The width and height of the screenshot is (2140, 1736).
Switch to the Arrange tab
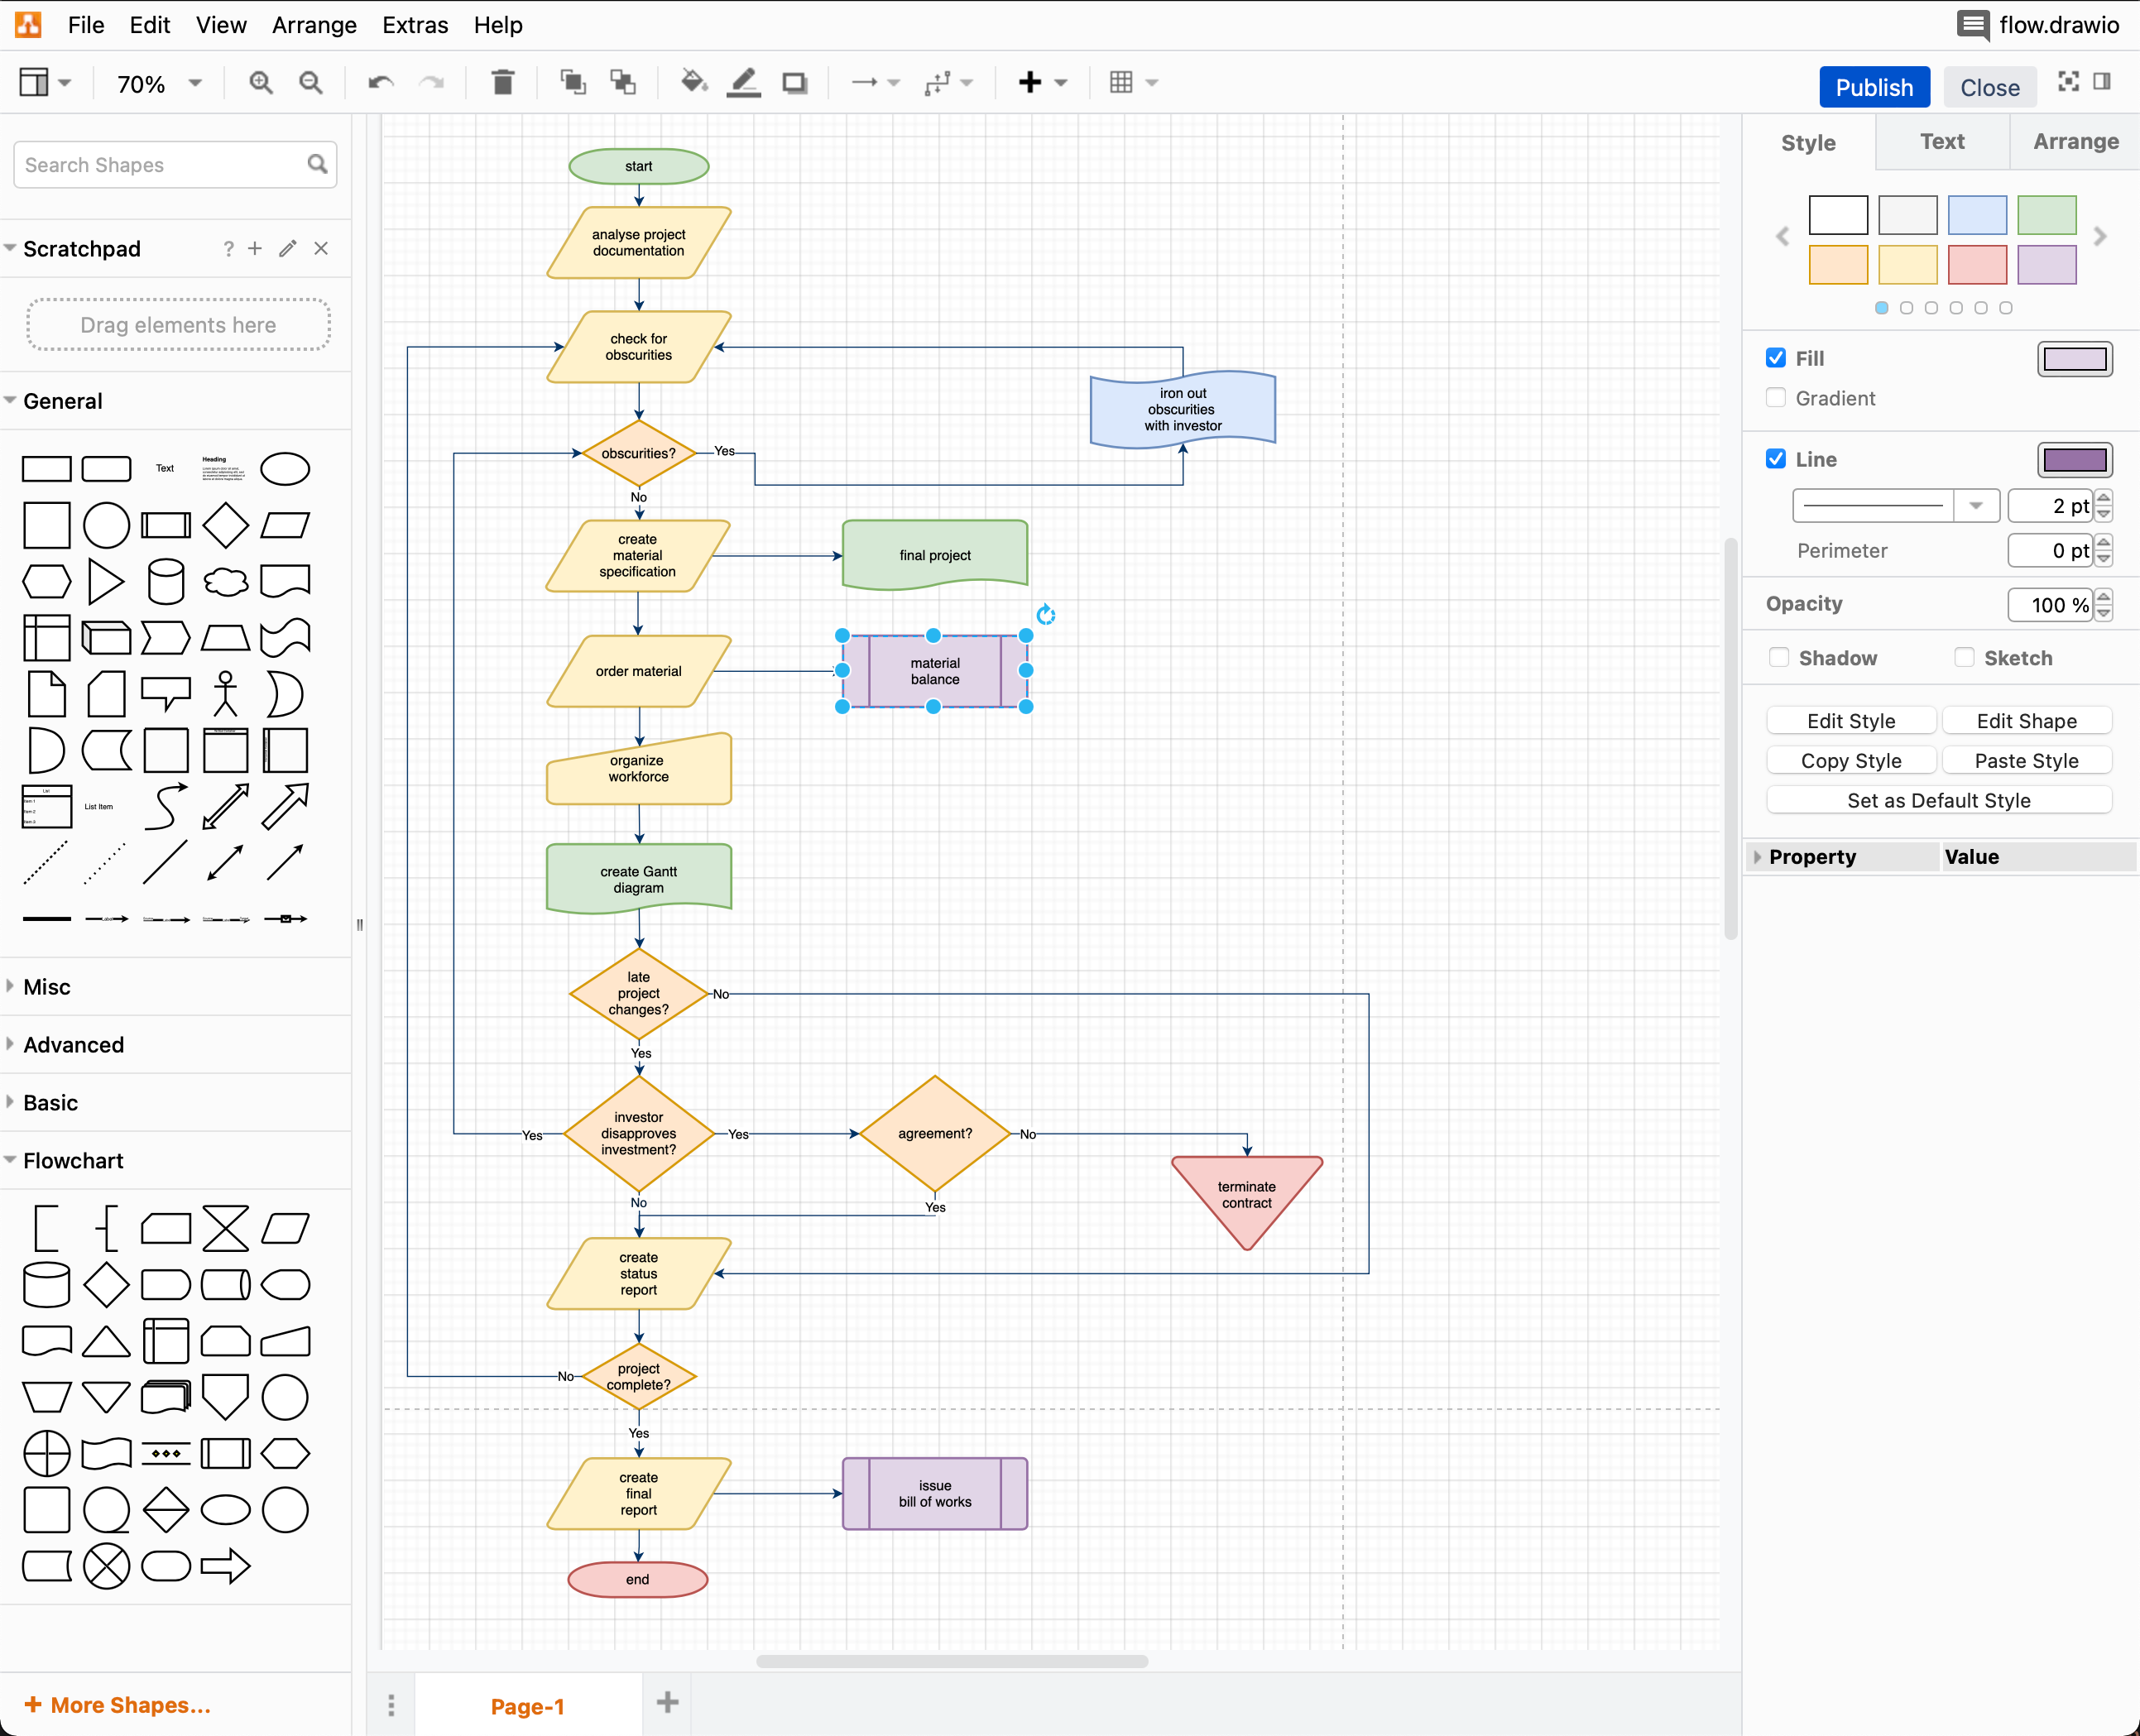[x=2073, y=140]
